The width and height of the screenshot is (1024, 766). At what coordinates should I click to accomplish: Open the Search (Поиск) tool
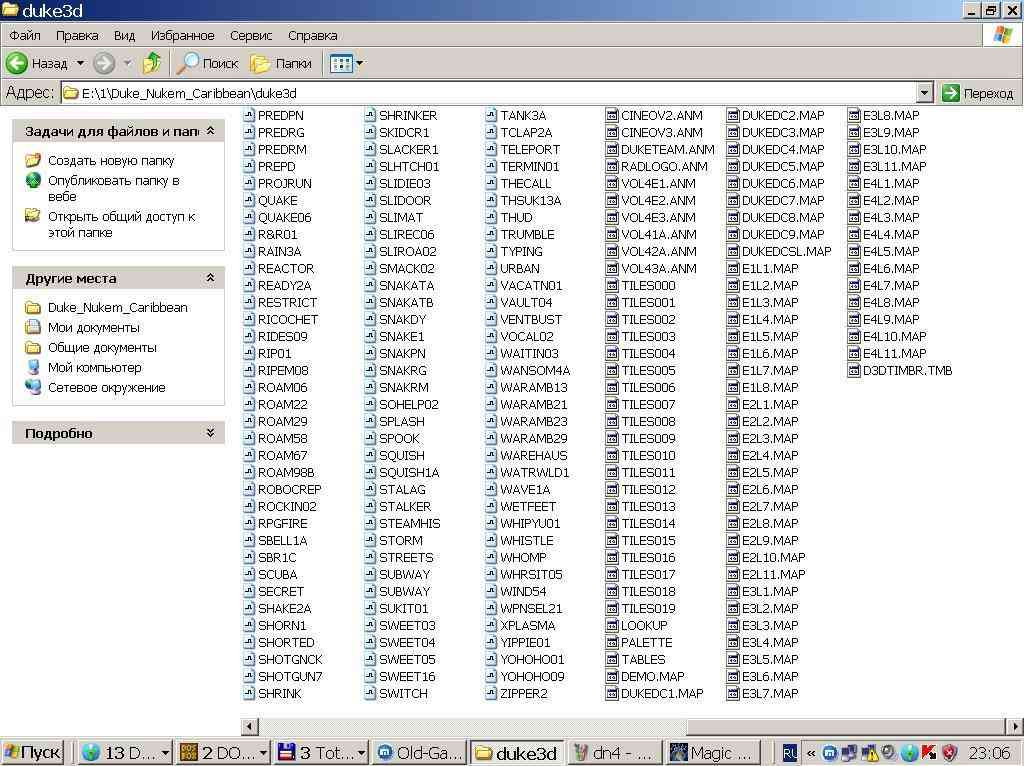(x=208, y=63)
